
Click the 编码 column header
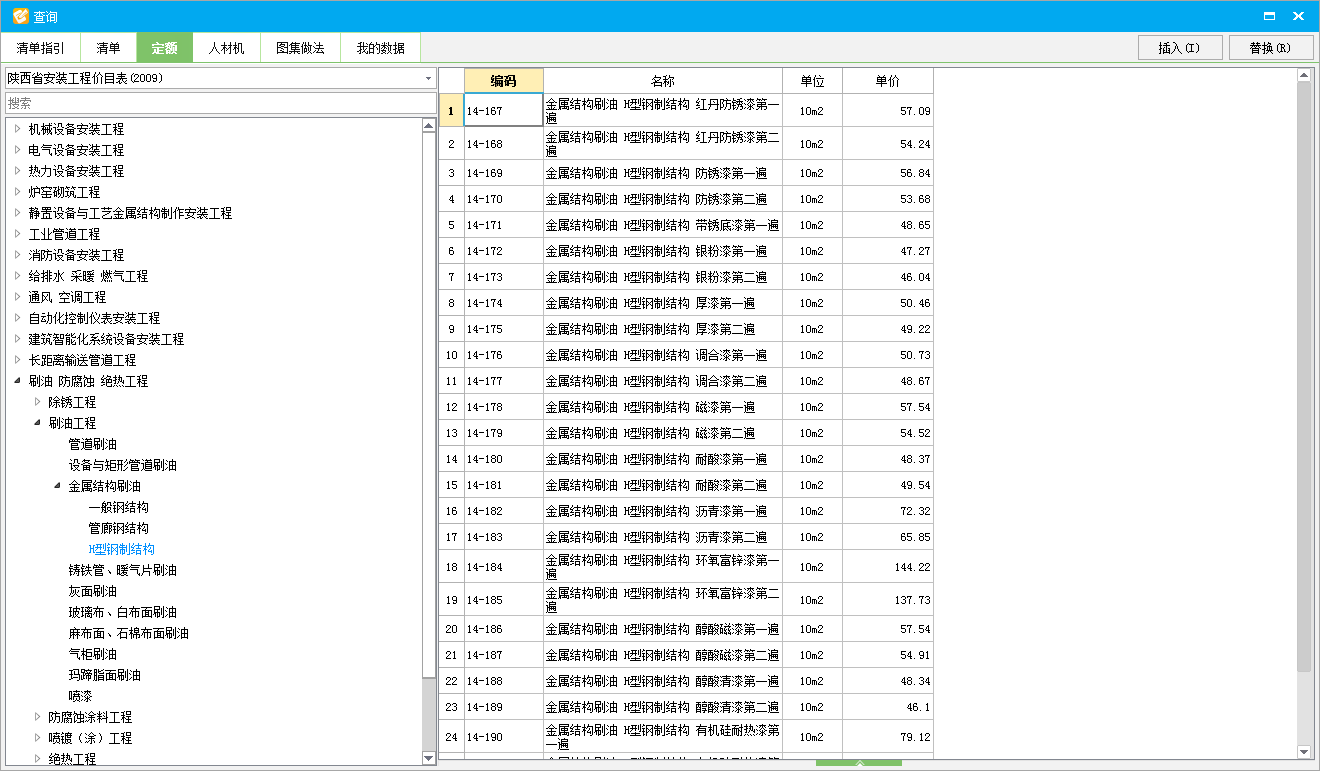[504, 81]
